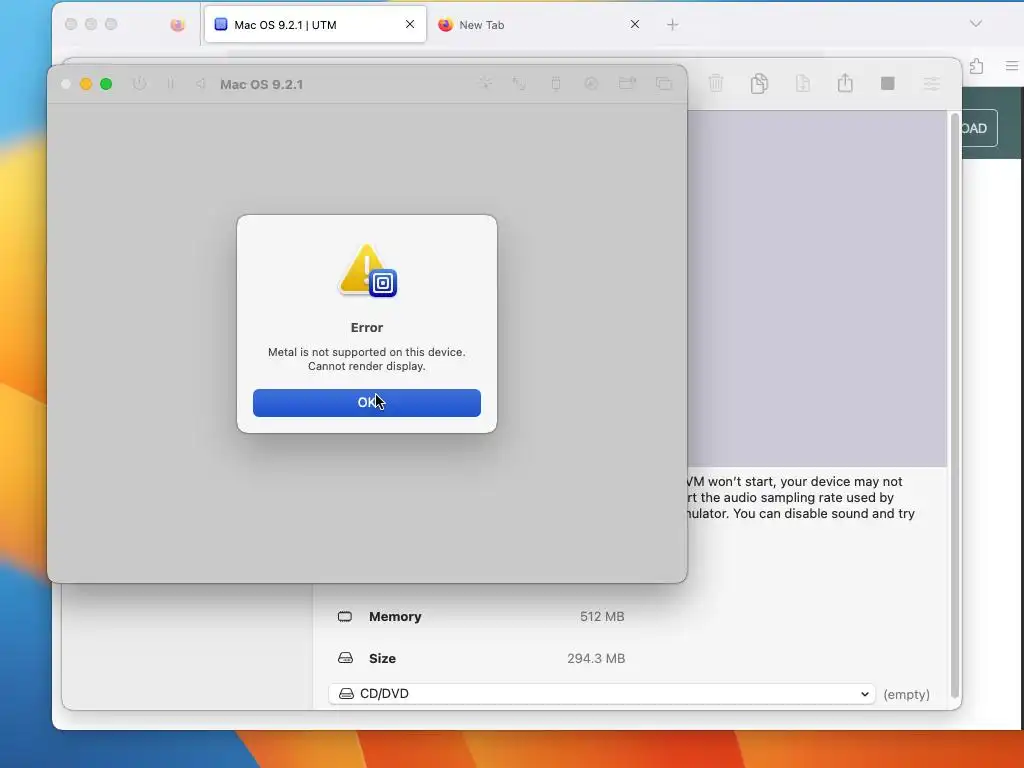Screen dimensions: 1024x768
Task: Switch to the Mac OS 9.2.1 | UTM browser tab
Action: (x=315, y=25)
